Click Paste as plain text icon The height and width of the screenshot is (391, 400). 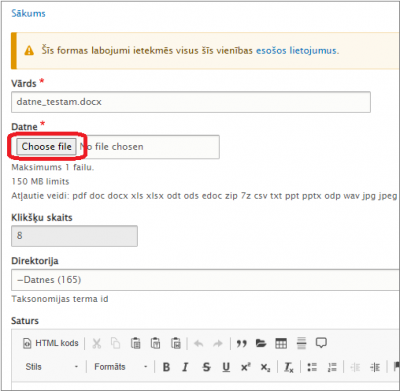[155, 343]
